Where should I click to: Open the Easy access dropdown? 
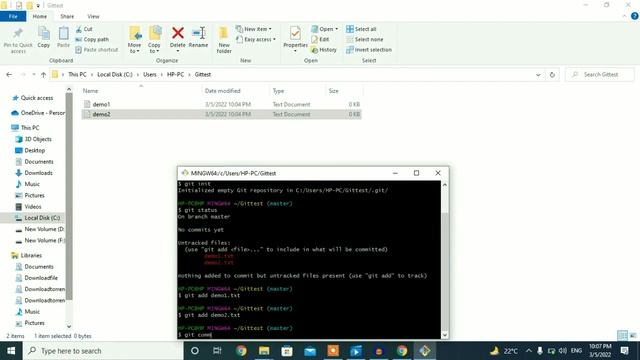pos(256,40)
